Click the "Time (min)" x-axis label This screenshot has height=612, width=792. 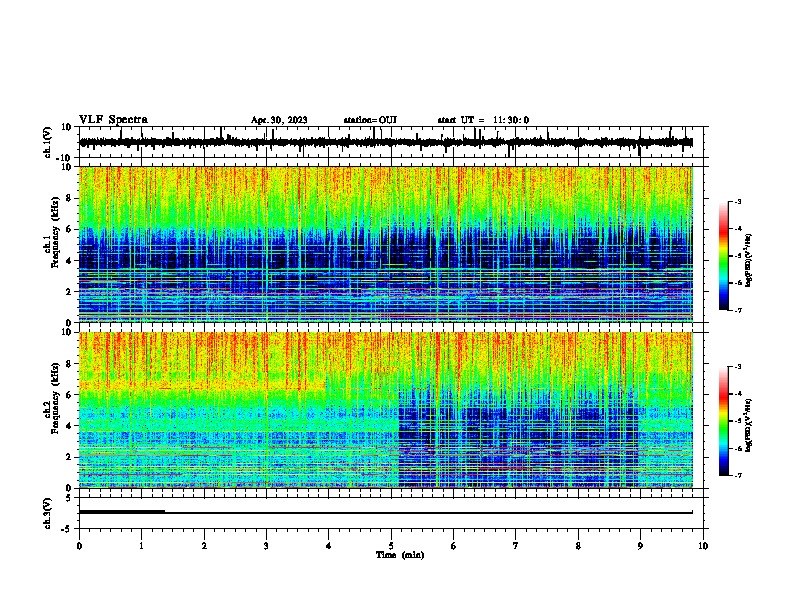click(400, 555)
